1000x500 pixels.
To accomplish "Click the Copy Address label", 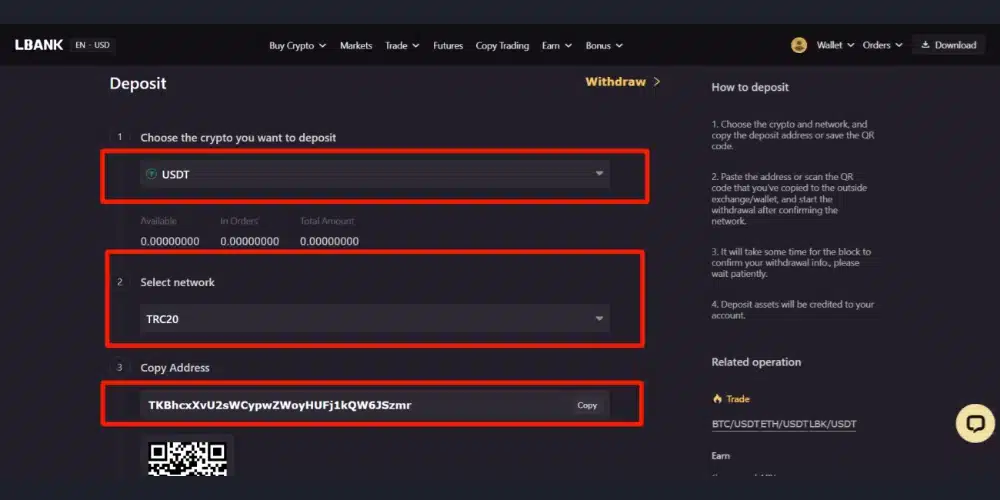I will (175, 368).
